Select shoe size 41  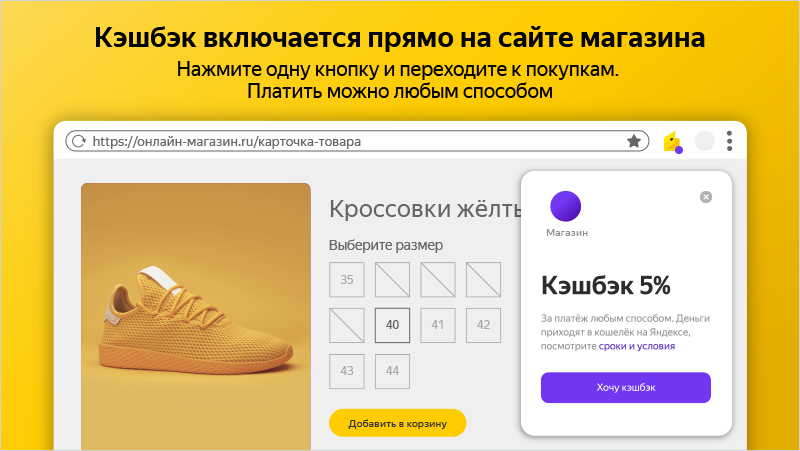[x=438, y=325]
